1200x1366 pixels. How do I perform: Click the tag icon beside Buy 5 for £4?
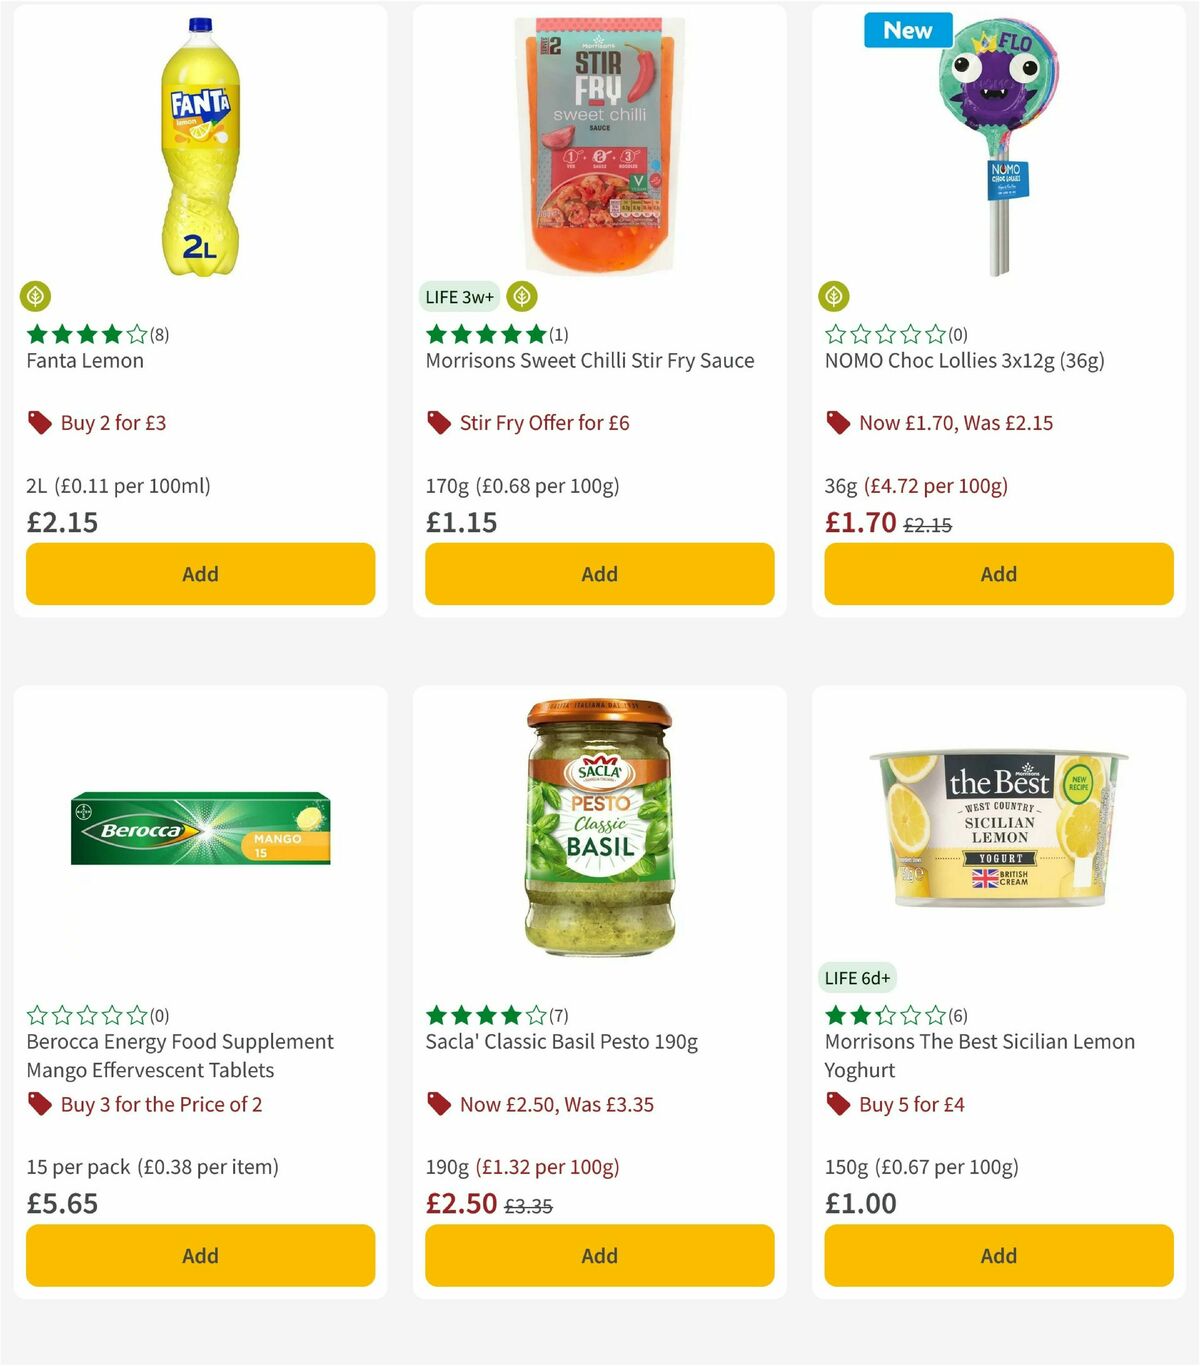click(x=838, y=1104)
